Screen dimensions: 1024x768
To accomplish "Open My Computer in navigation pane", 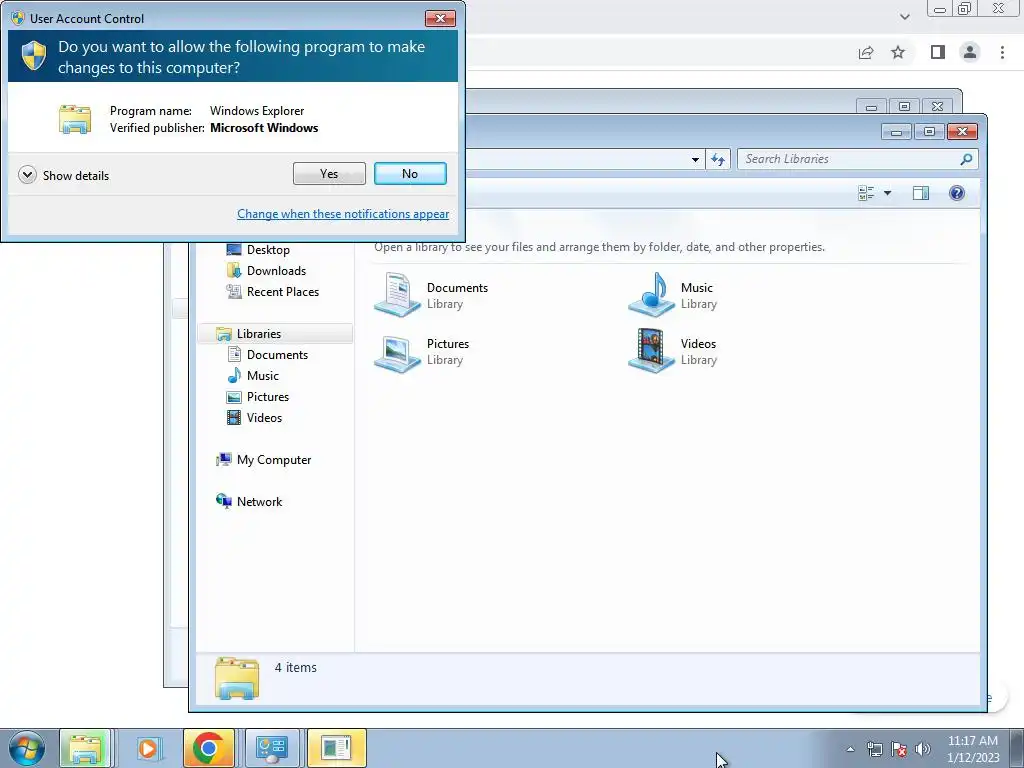I will click(x=274, y=460).
